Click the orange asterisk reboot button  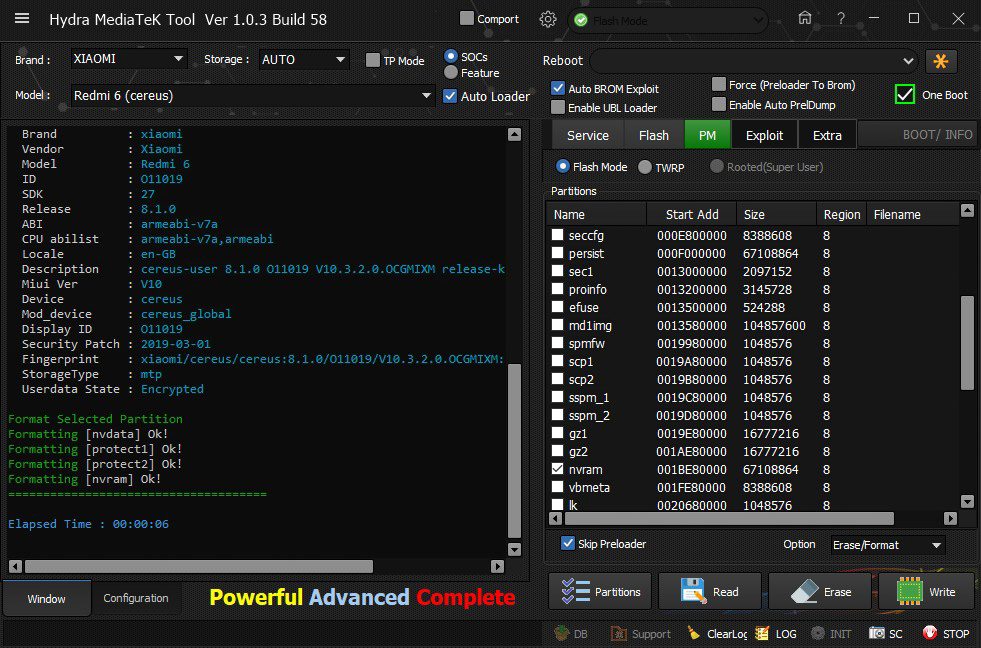[941, 61]
